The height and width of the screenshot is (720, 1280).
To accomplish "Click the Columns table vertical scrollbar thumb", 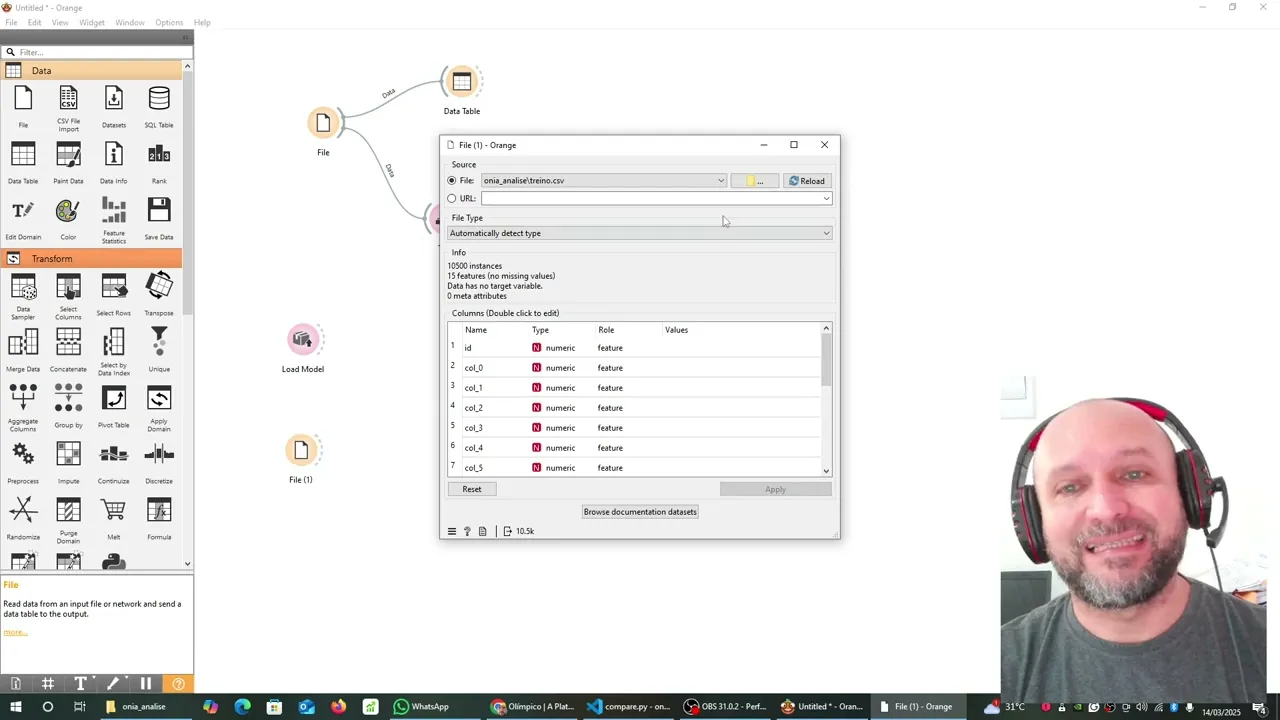I will (826, 360).
